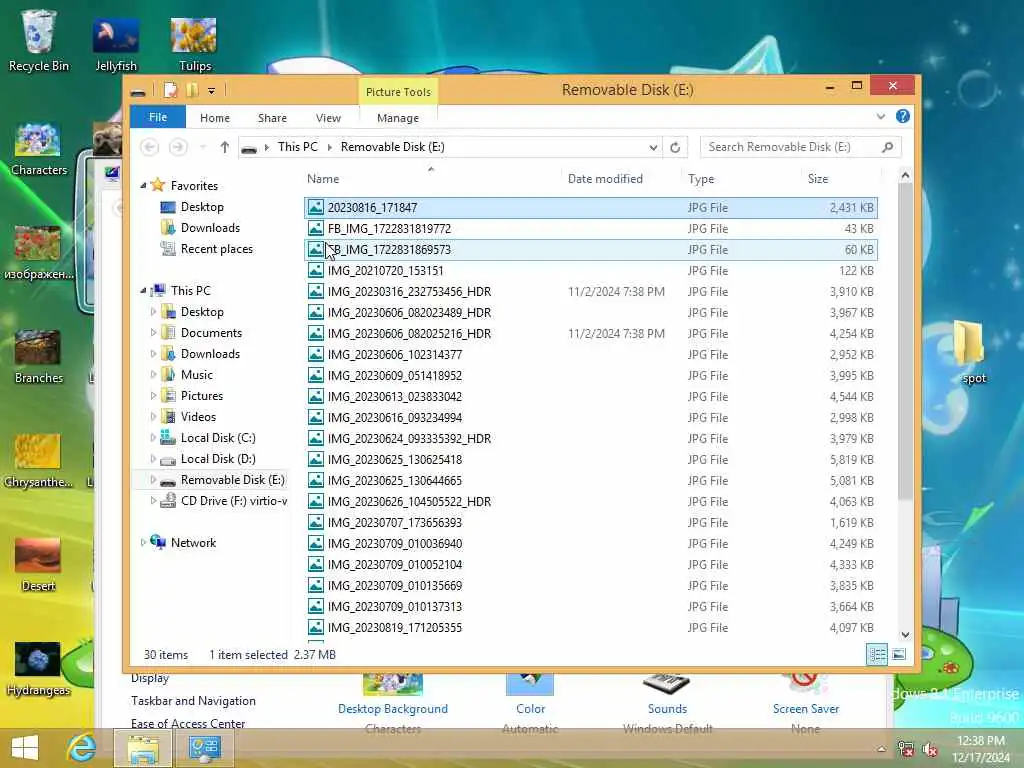1024x768 pixels.
Task: Open the Manage ribbon tab
Action: (398, 118)
